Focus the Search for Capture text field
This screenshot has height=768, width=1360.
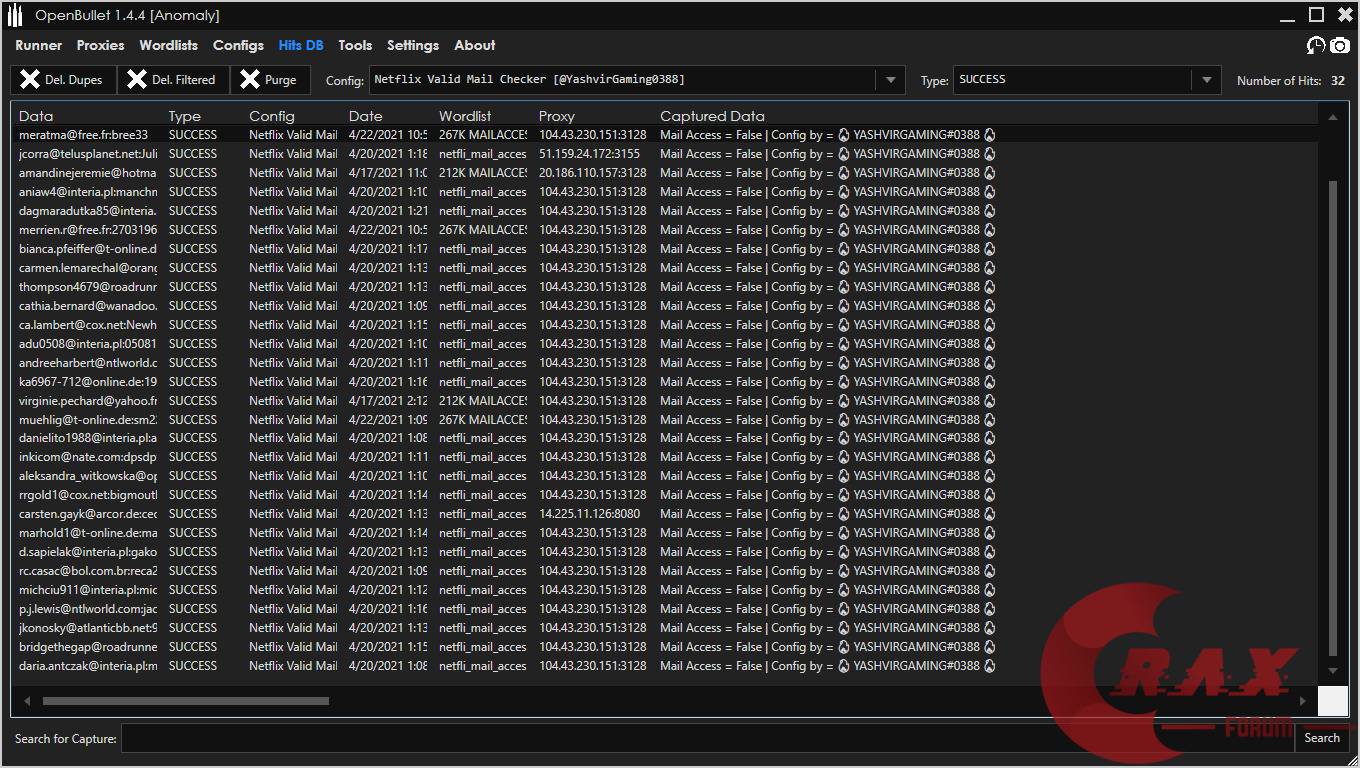pos(700,739)
